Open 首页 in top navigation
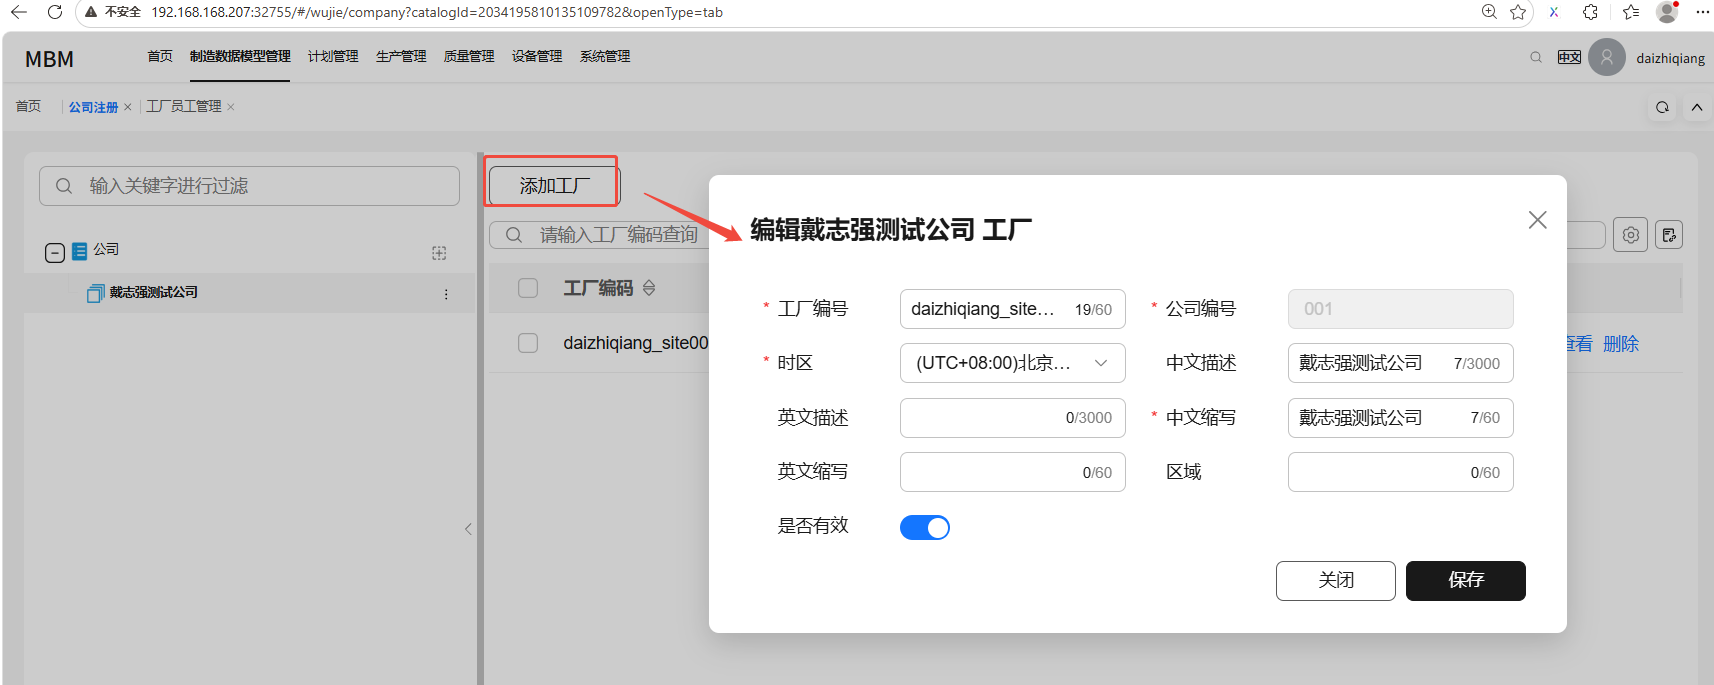Image resolution: width=1714 pixels, height=685 pixels. point(160,56)
